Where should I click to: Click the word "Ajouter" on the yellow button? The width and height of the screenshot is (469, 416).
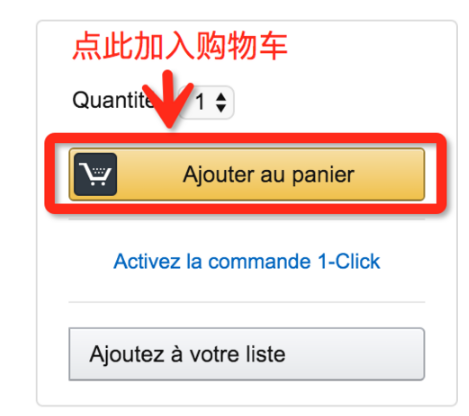pyautogui.click(x=219, y=175)
